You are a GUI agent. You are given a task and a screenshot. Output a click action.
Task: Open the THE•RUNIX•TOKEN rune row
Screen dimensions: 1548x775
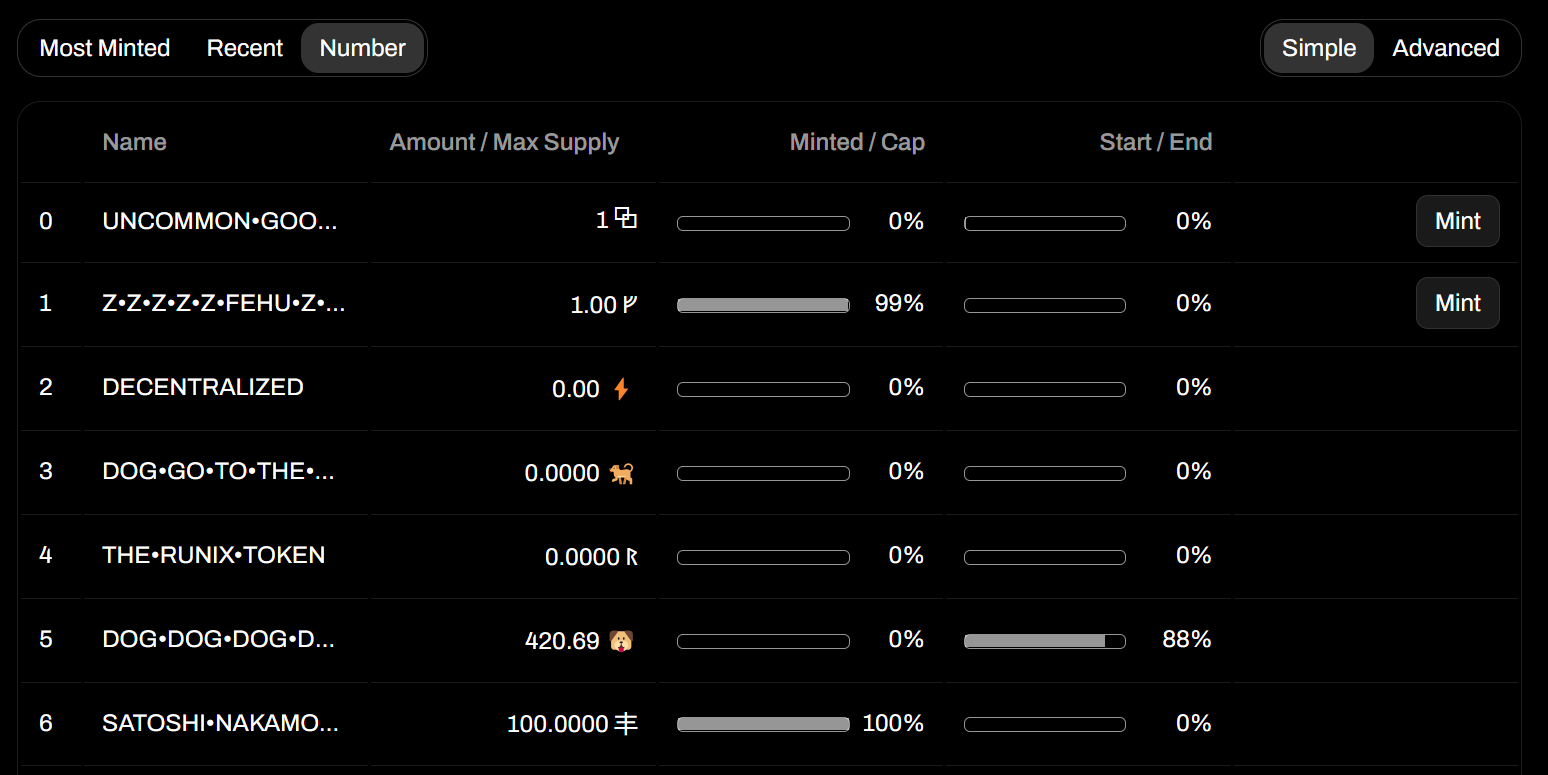point(769,556)
